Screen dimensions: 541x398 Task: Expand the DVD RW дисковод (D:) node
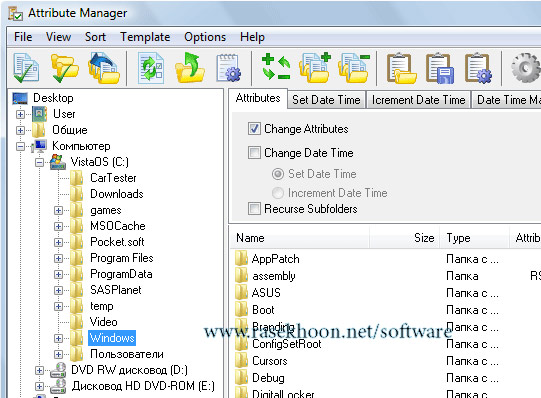click(x=40, y=370)
